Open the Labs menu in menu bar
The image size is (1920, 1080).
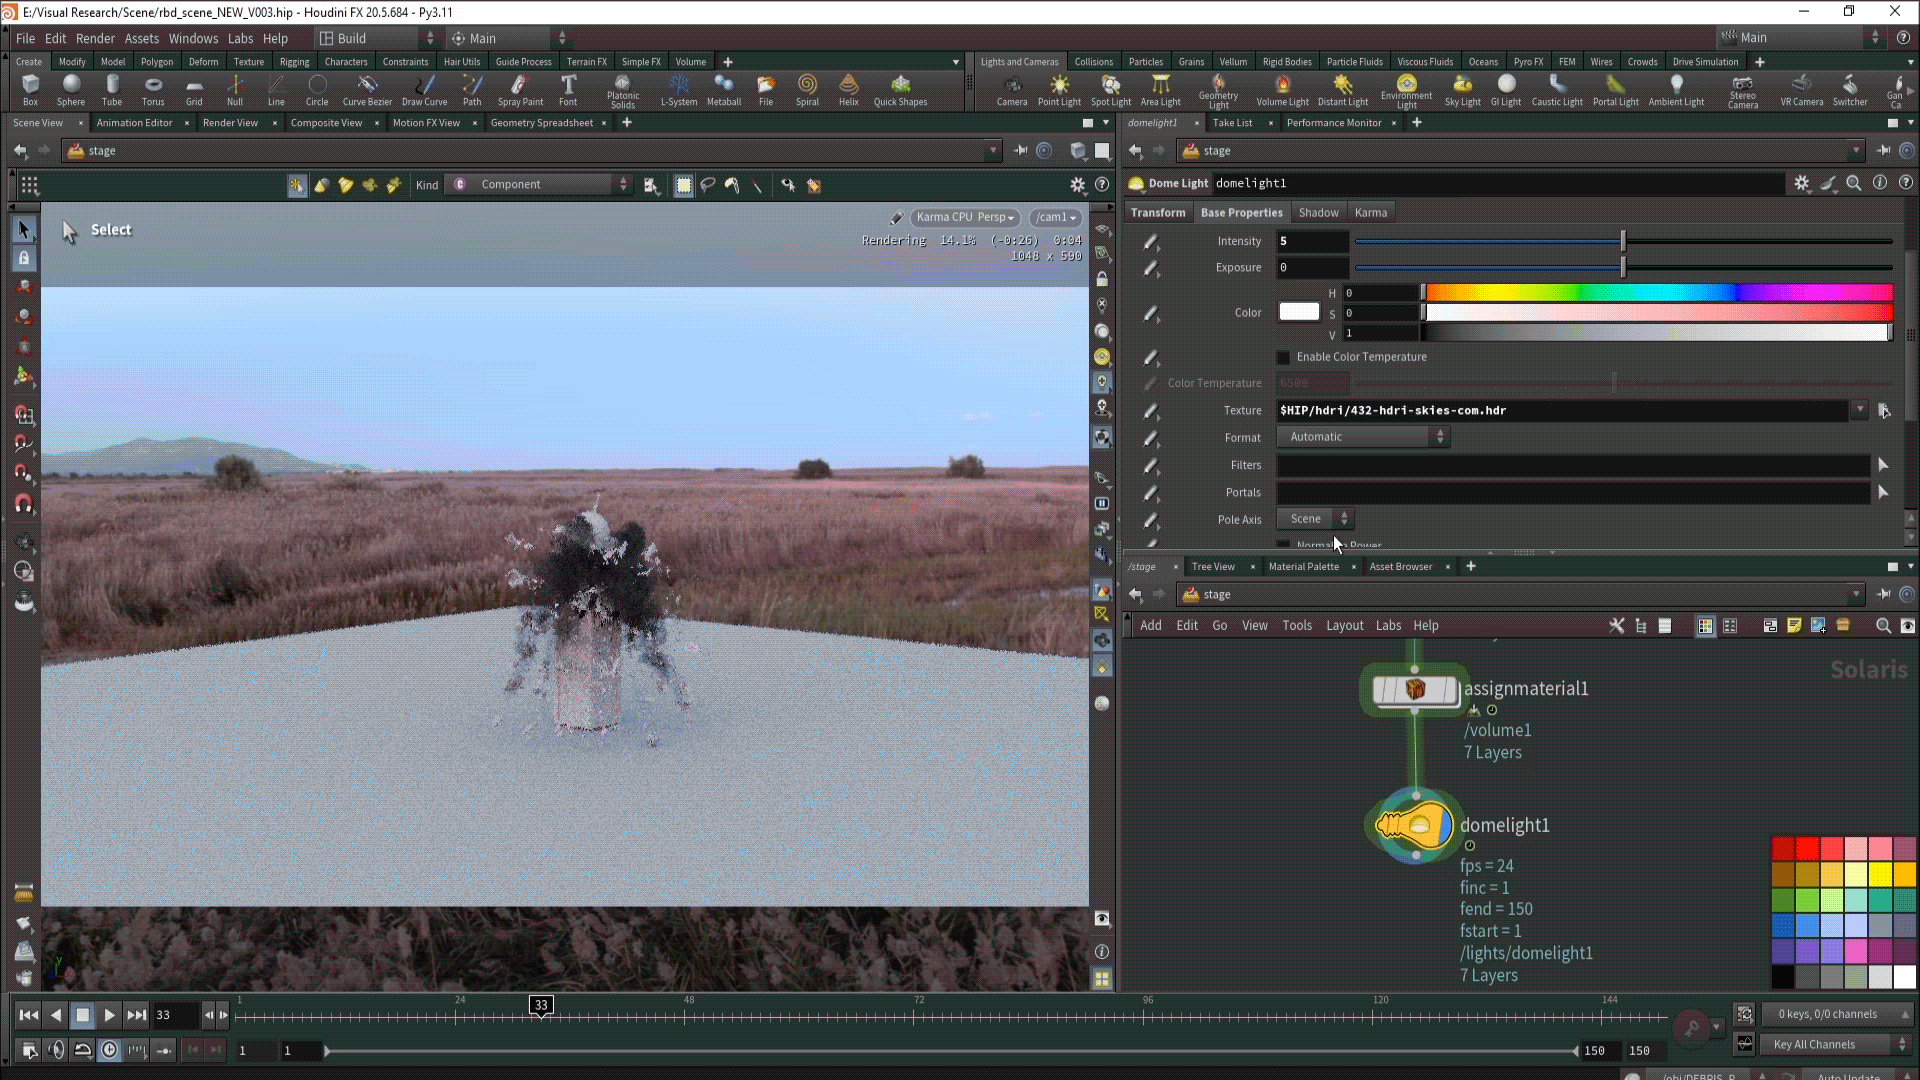[x=240, y=38]
